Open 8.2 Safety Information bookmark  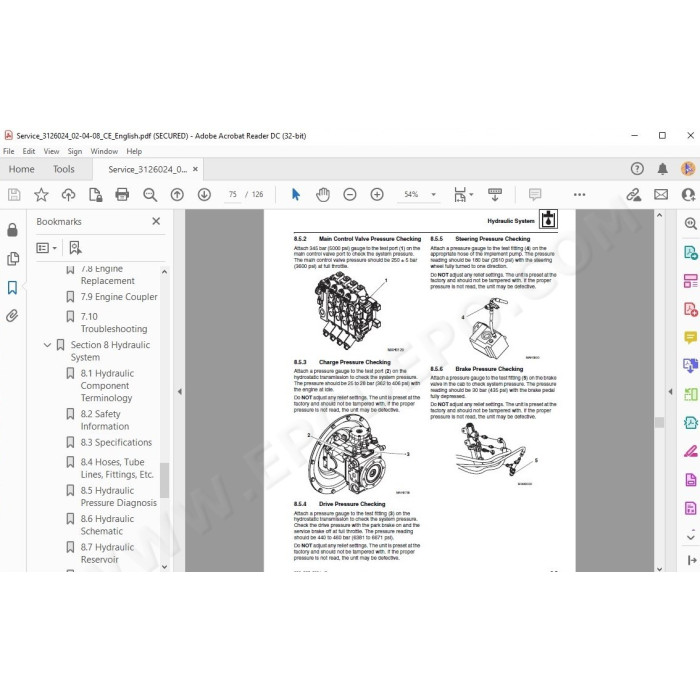pyautogui.click(x=105, y=420)
